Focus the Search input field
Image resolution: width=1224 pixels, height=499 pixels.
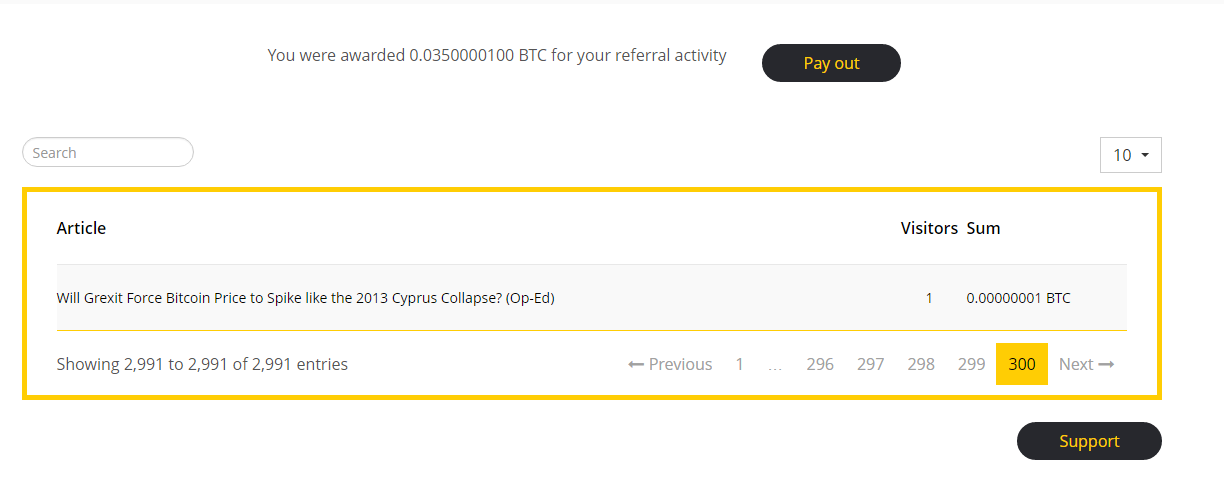108,153
